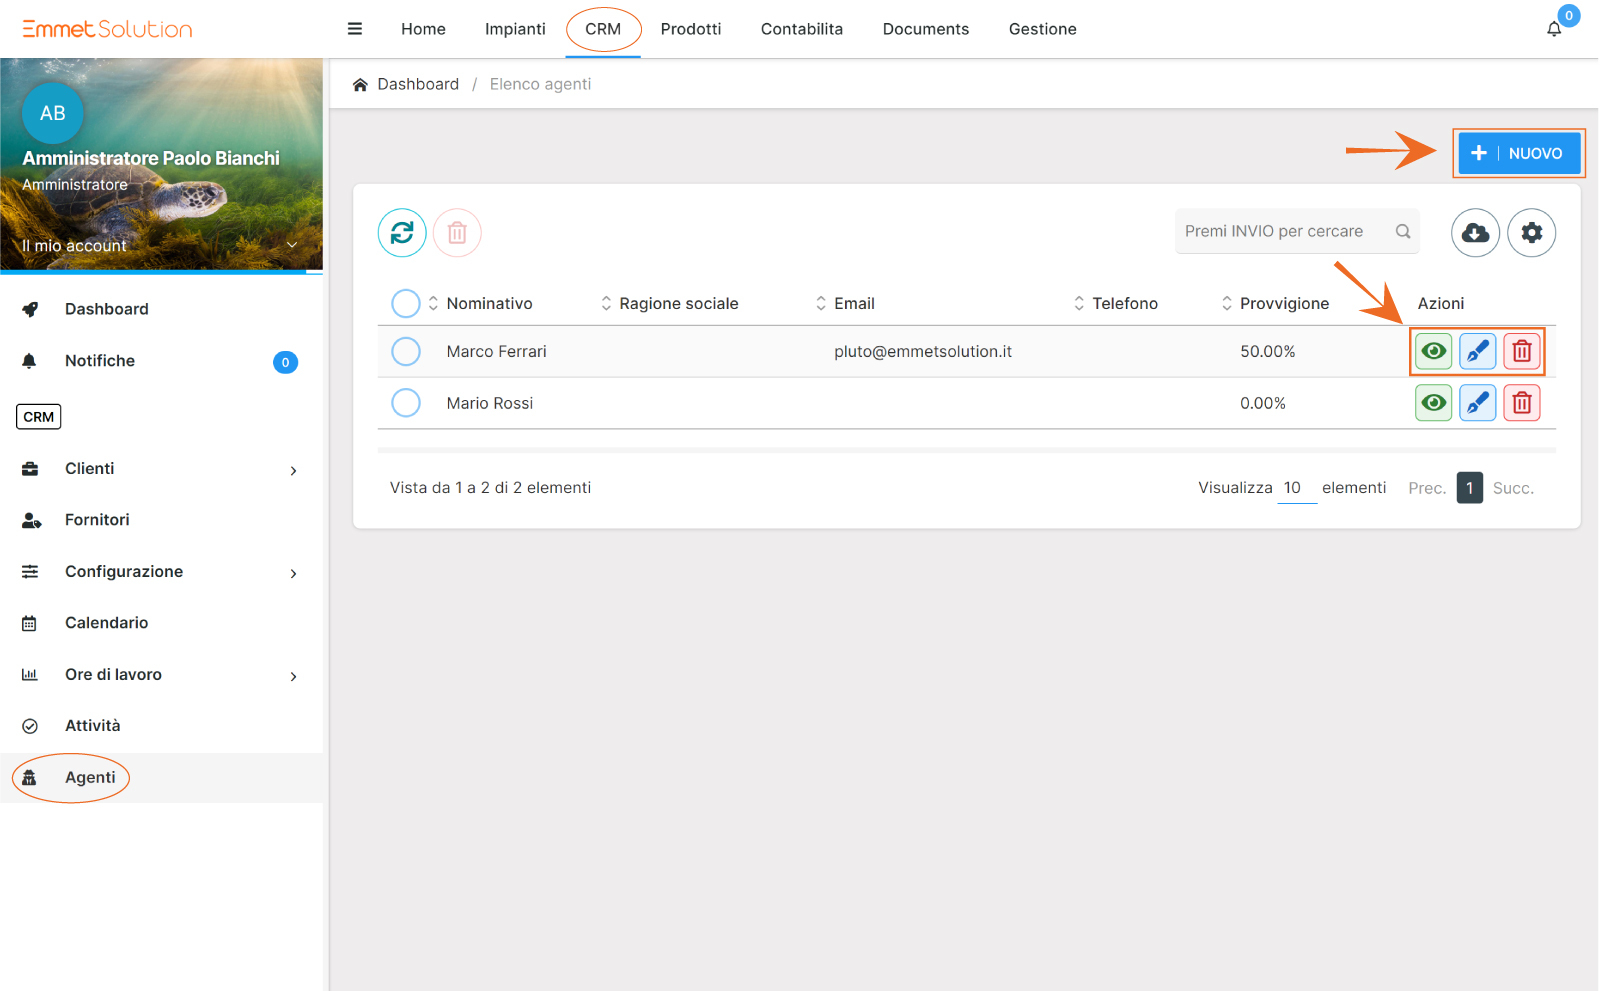Click the refresh table icon
1600x991 pixels.
click(x=402, y=233)
